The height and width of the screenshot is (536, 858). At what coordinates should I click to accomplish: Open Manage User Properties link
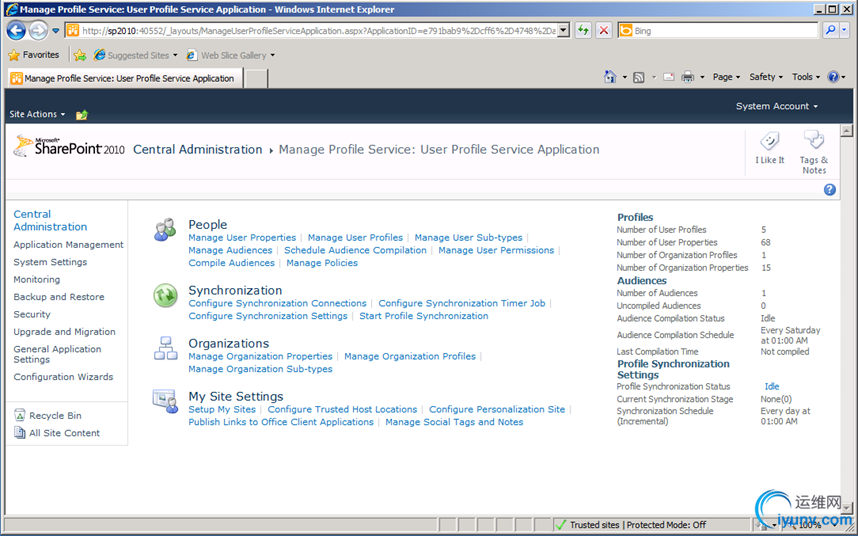pyautogui.click(x=242, y=237)
